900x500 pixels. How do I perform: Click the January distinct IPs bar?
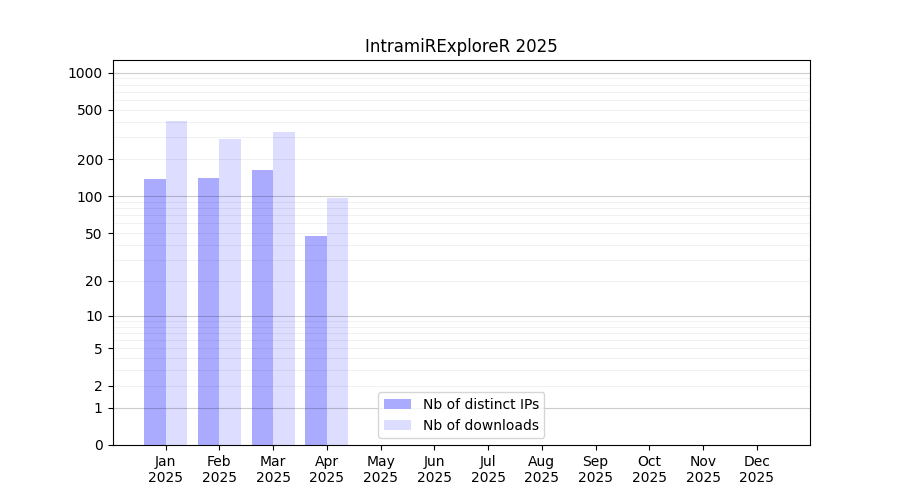[x=155, y=312]
